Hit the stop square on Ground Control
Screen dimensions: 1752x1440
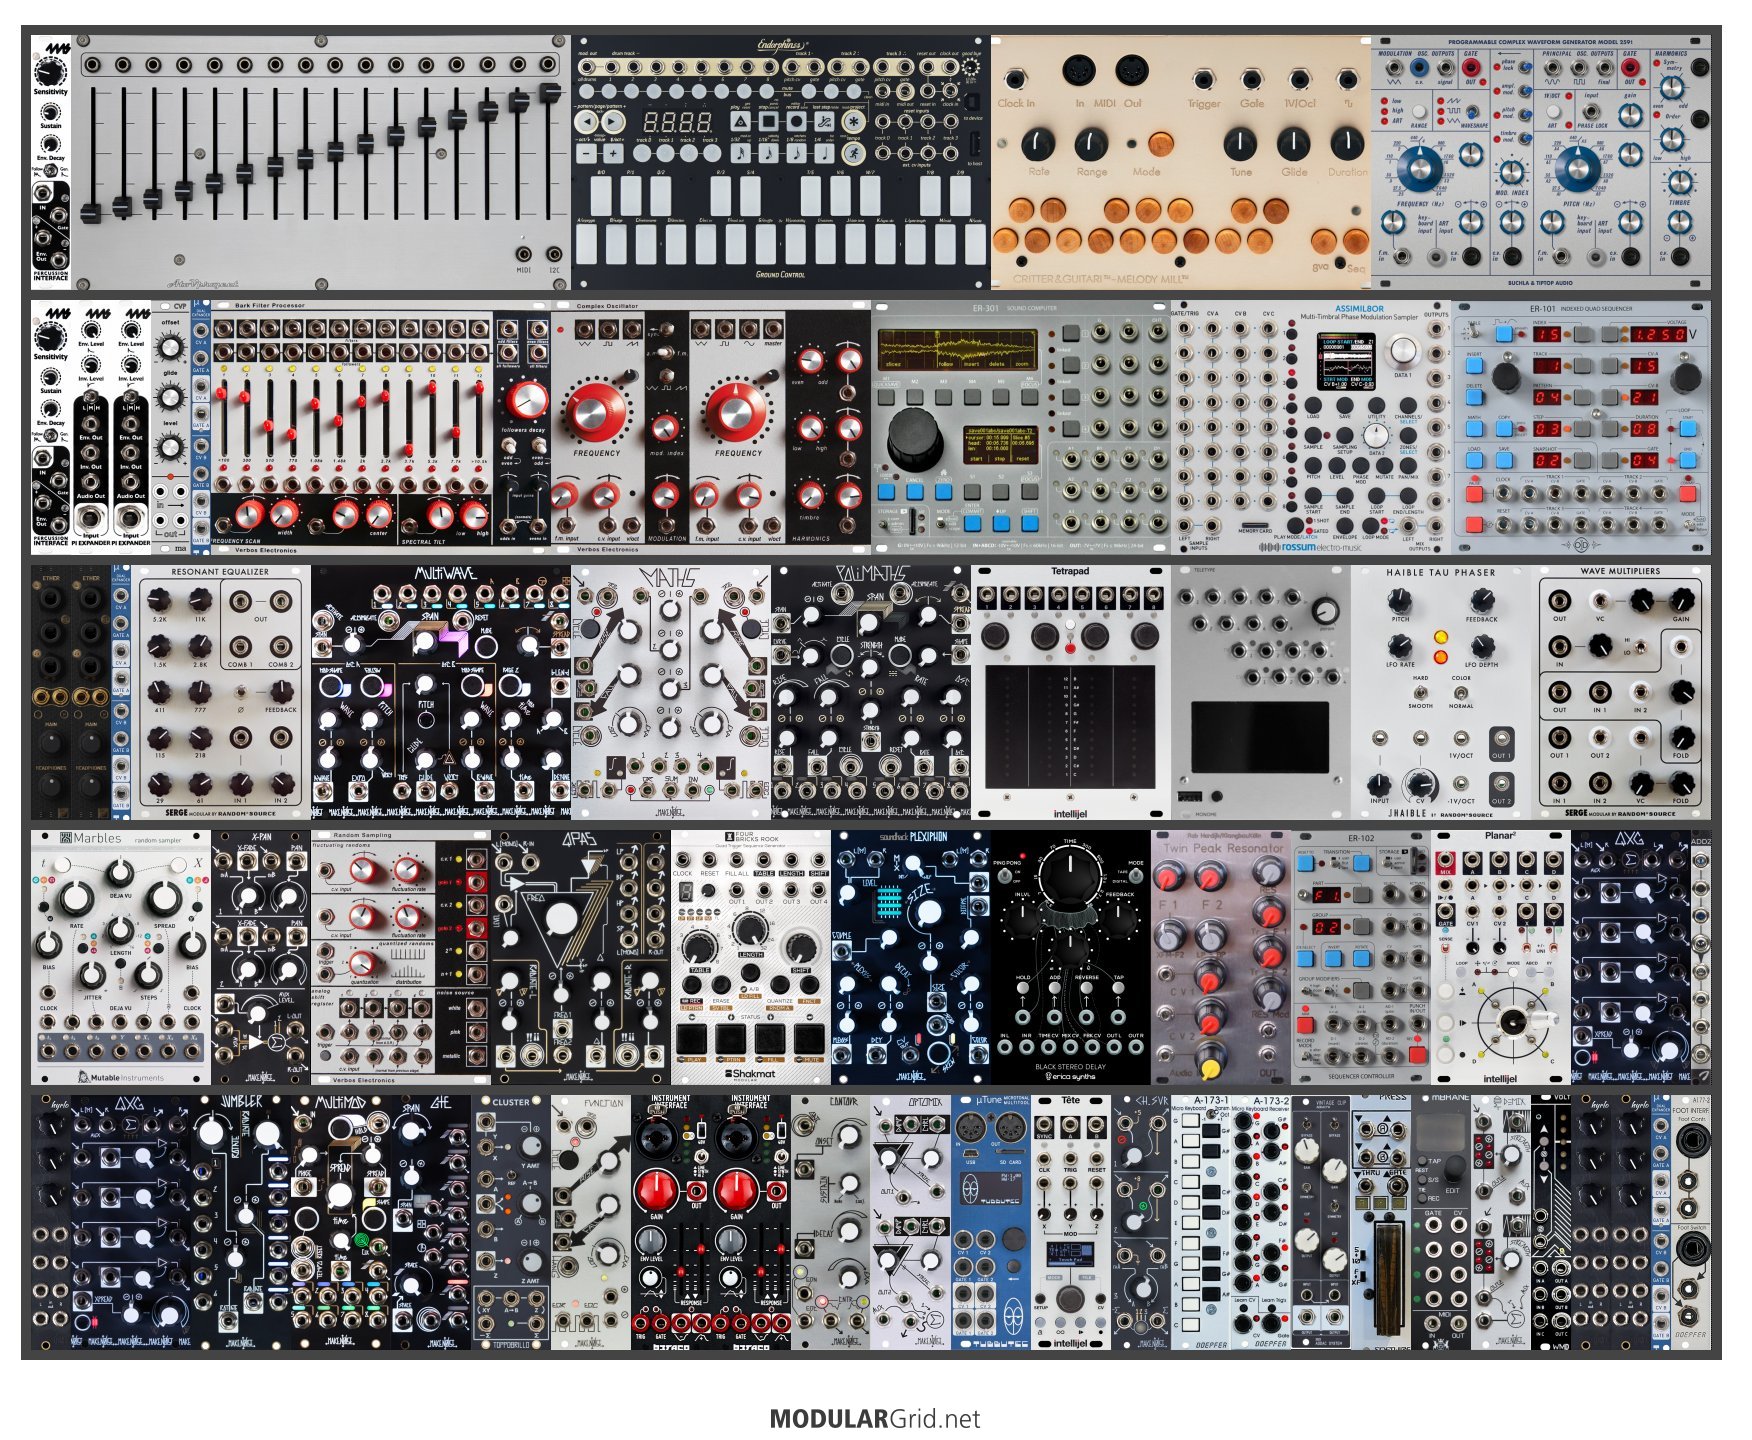[767, 121]
